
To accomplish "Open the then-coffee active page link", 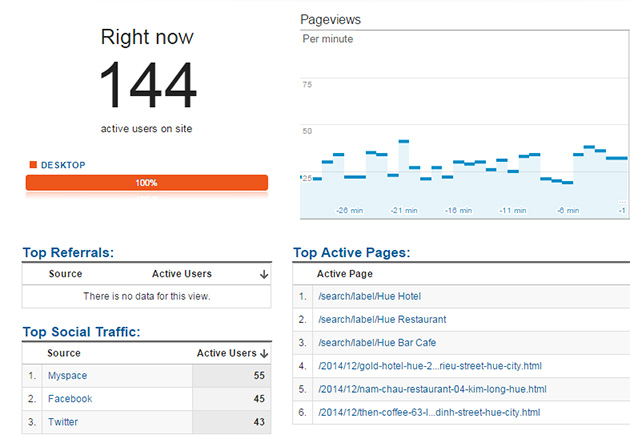I will [429, 412].
